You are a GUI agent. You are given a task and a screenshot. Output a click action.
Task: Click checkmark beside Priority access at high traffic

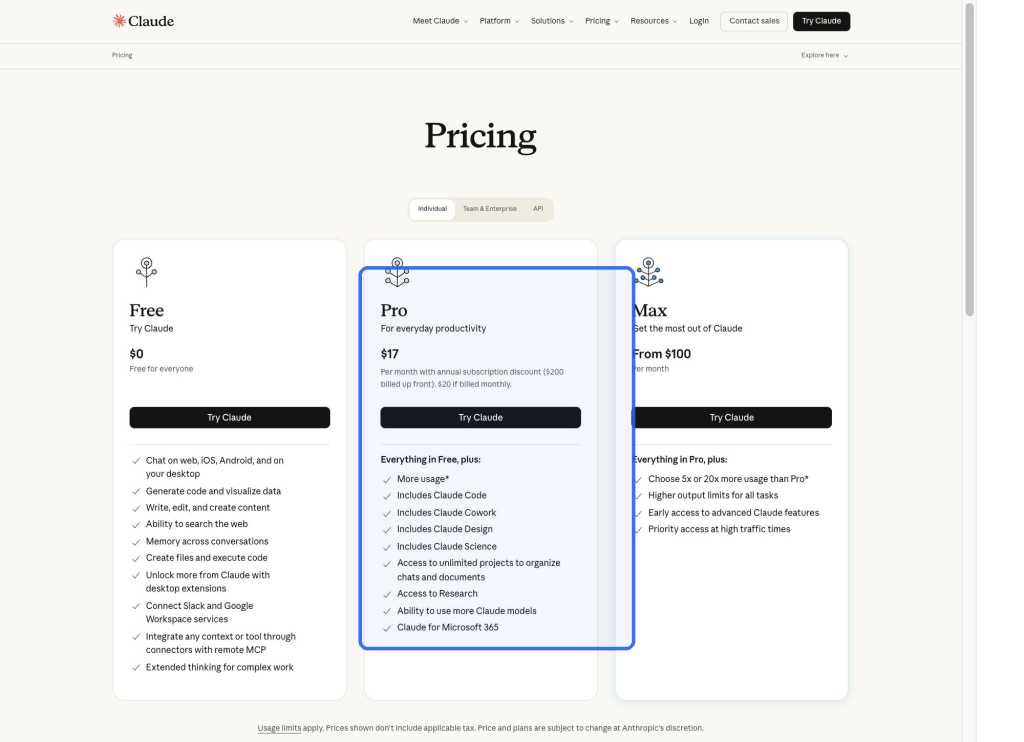click(638, 530)
